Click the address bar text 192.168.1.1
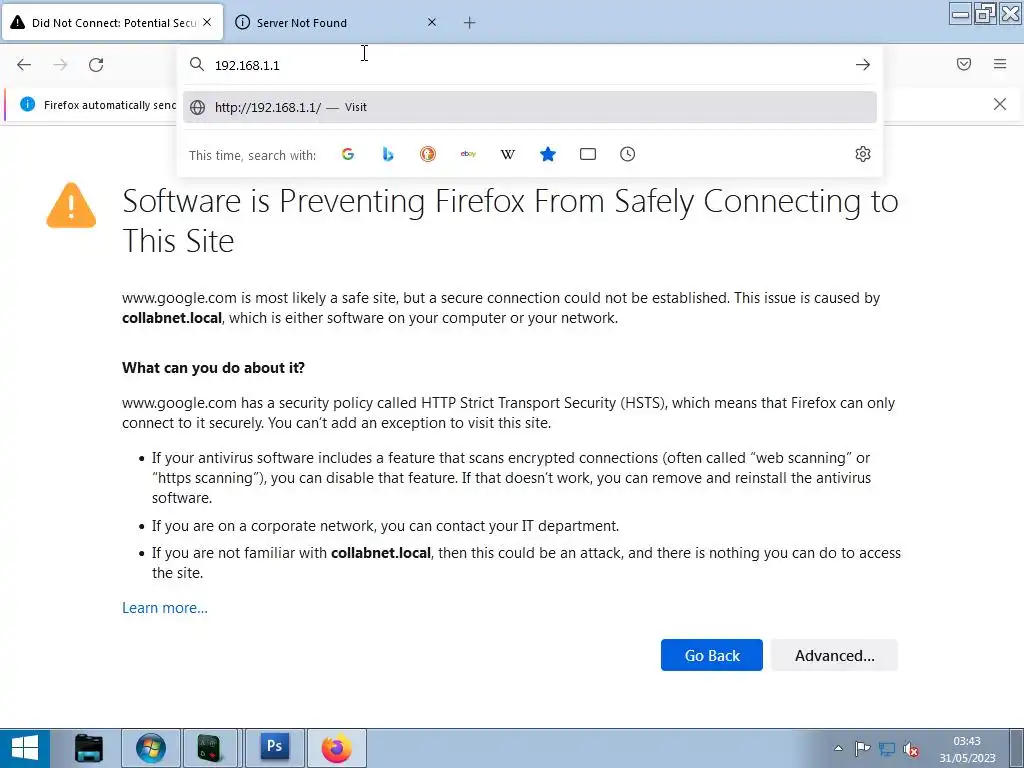The width and height of the screenshot is (1024, 768). click(247, 65)
